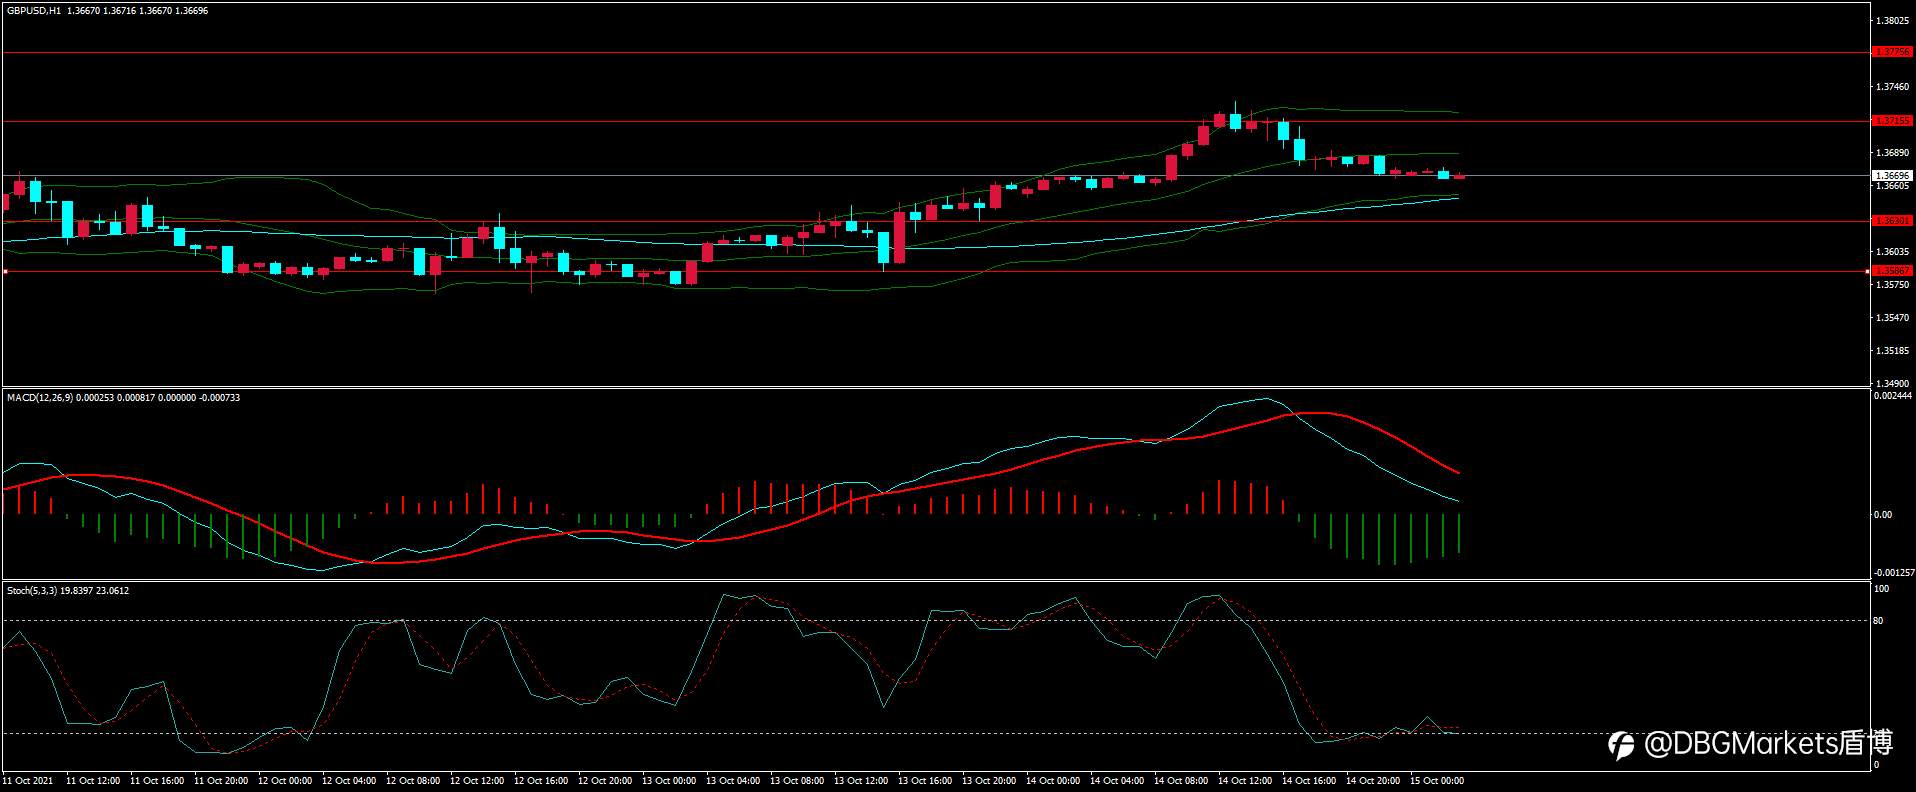This screenshot has height=792, width=1916.
Task: Click the 11 Oct 2021 time label
Action: pos(28,780)
